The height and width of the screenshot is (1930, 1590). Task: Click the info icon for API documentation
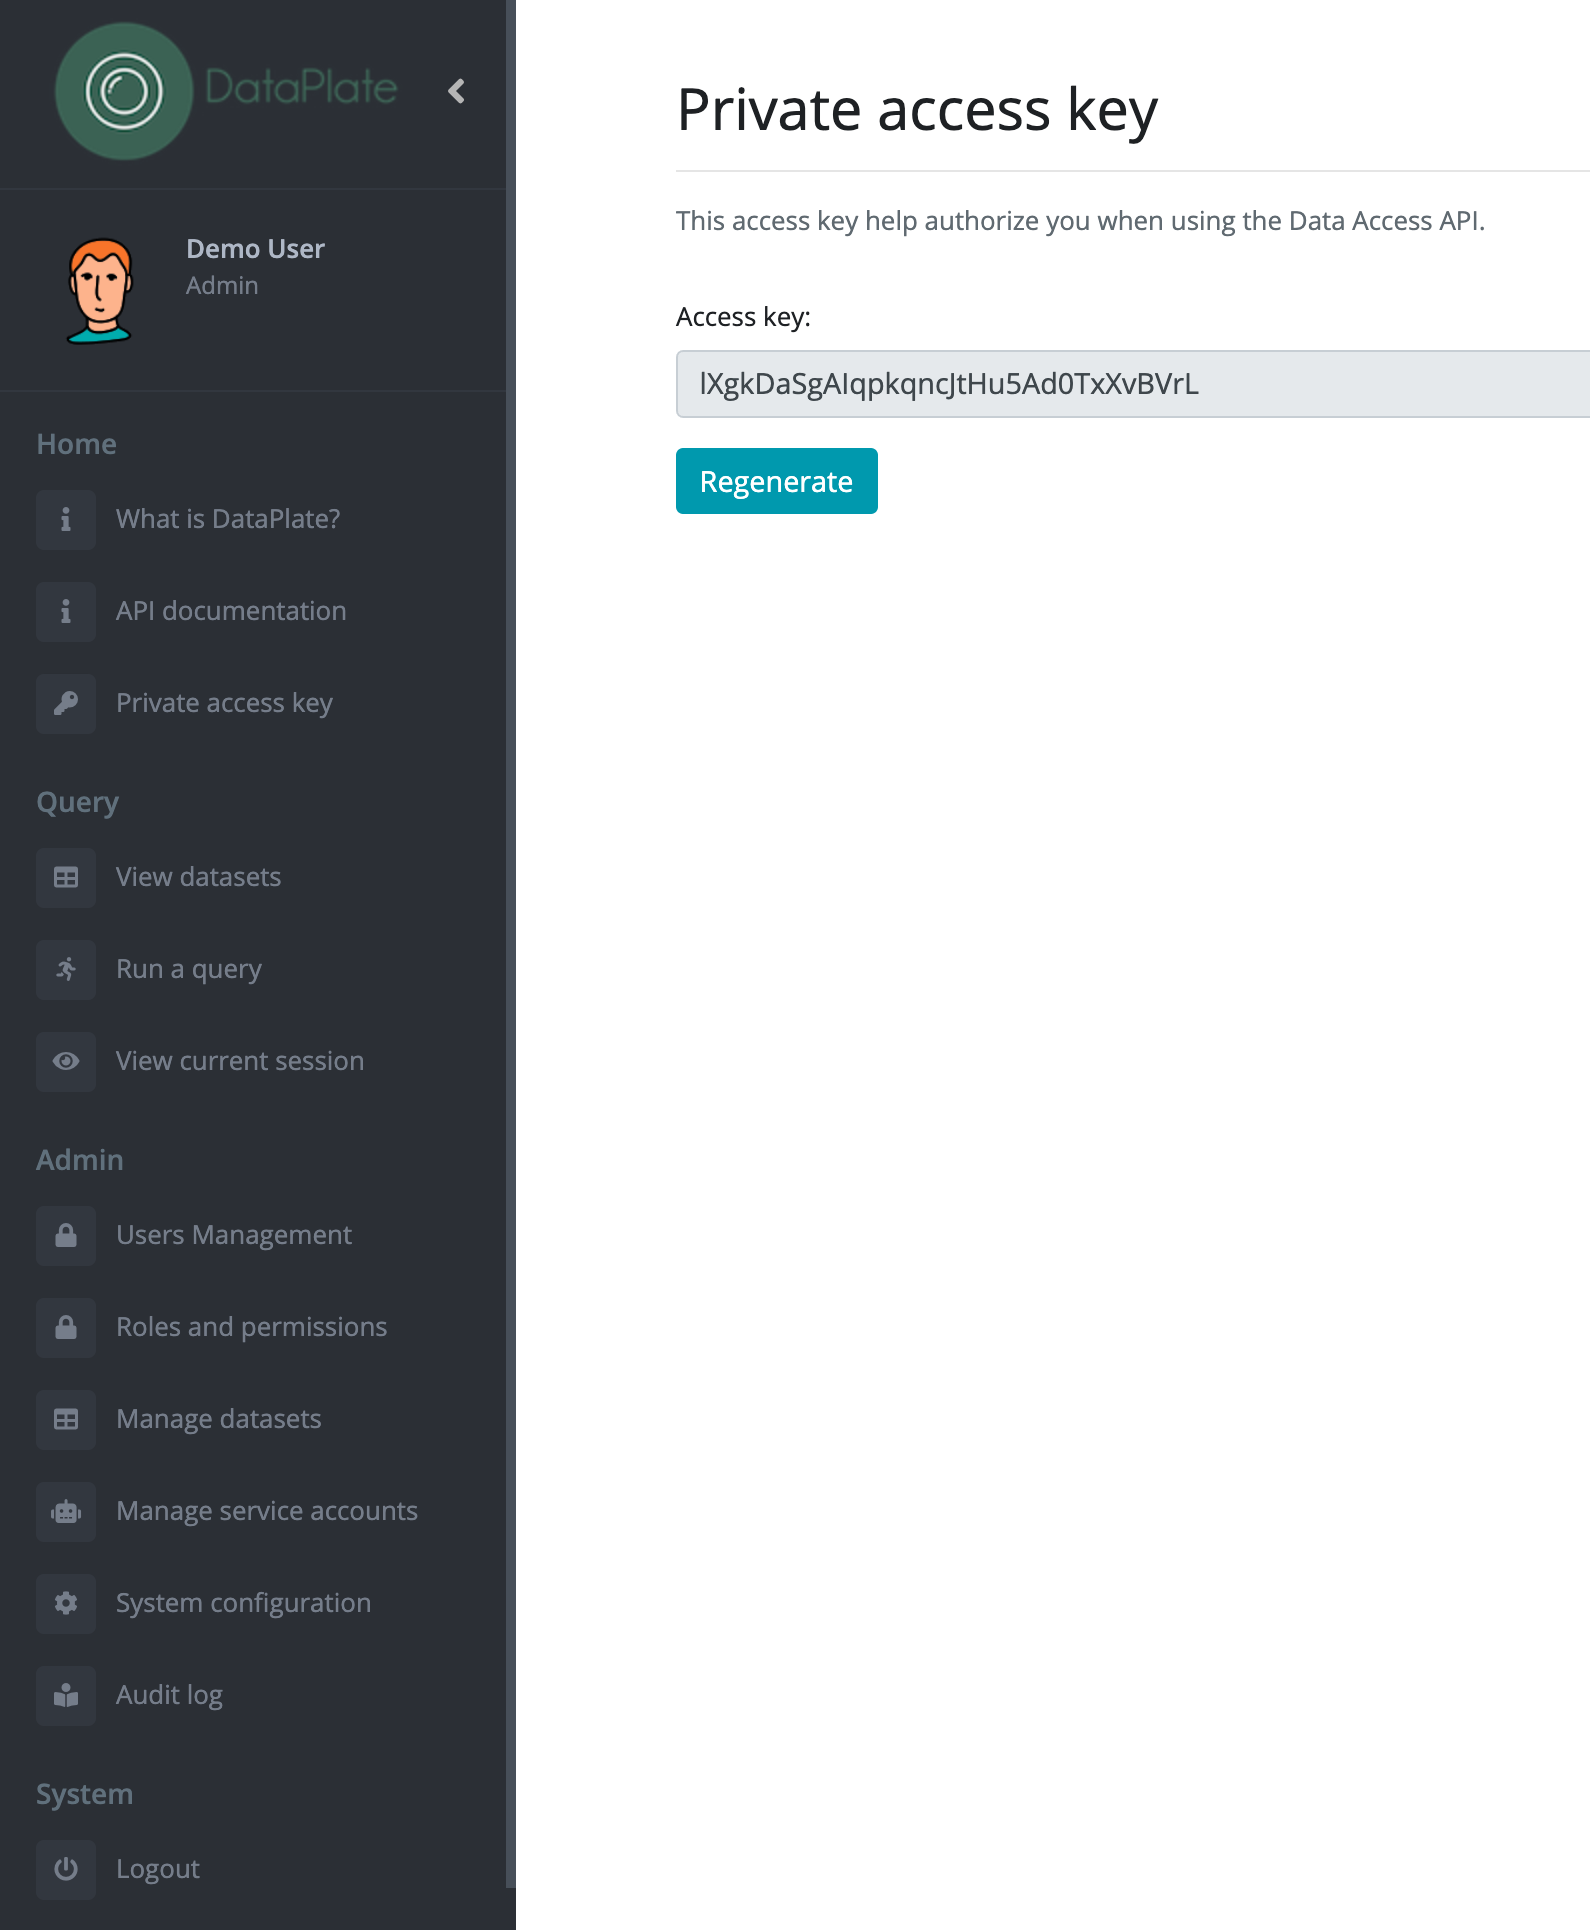66,611
